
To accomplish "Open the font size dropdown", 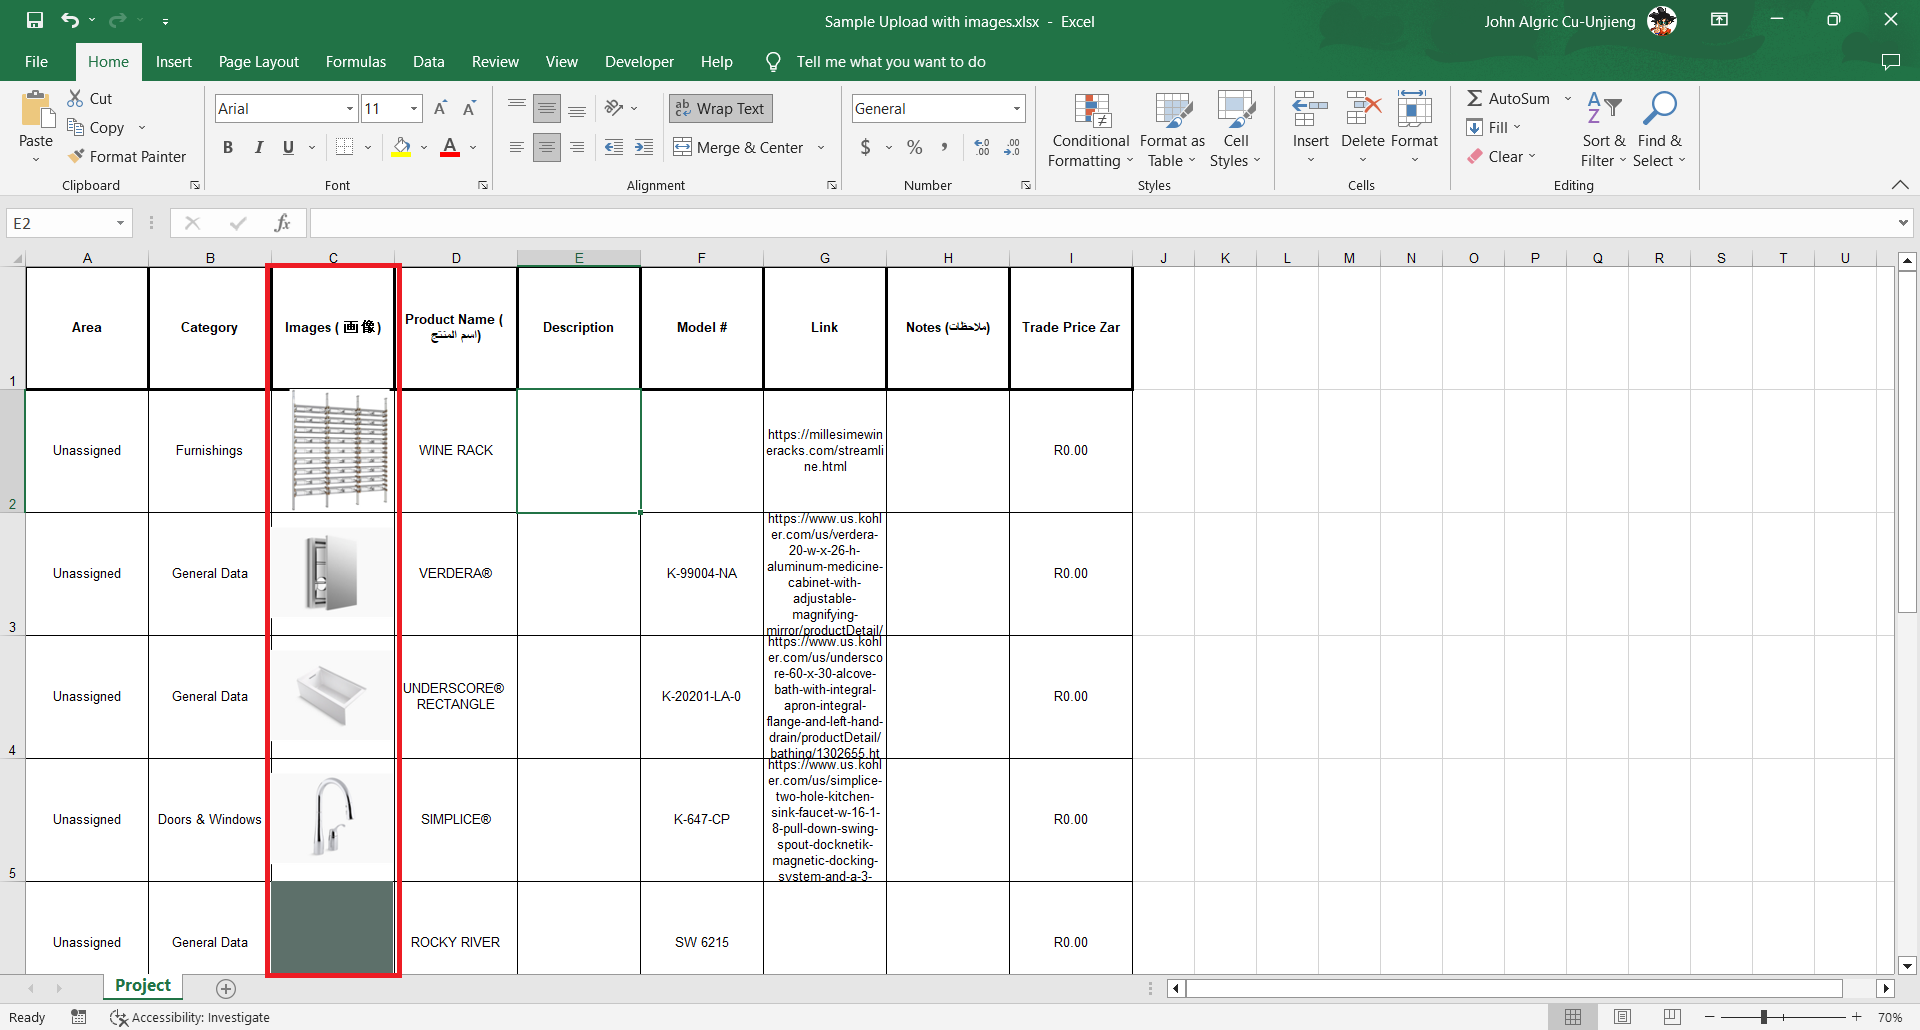I will [x=414, y=108].
